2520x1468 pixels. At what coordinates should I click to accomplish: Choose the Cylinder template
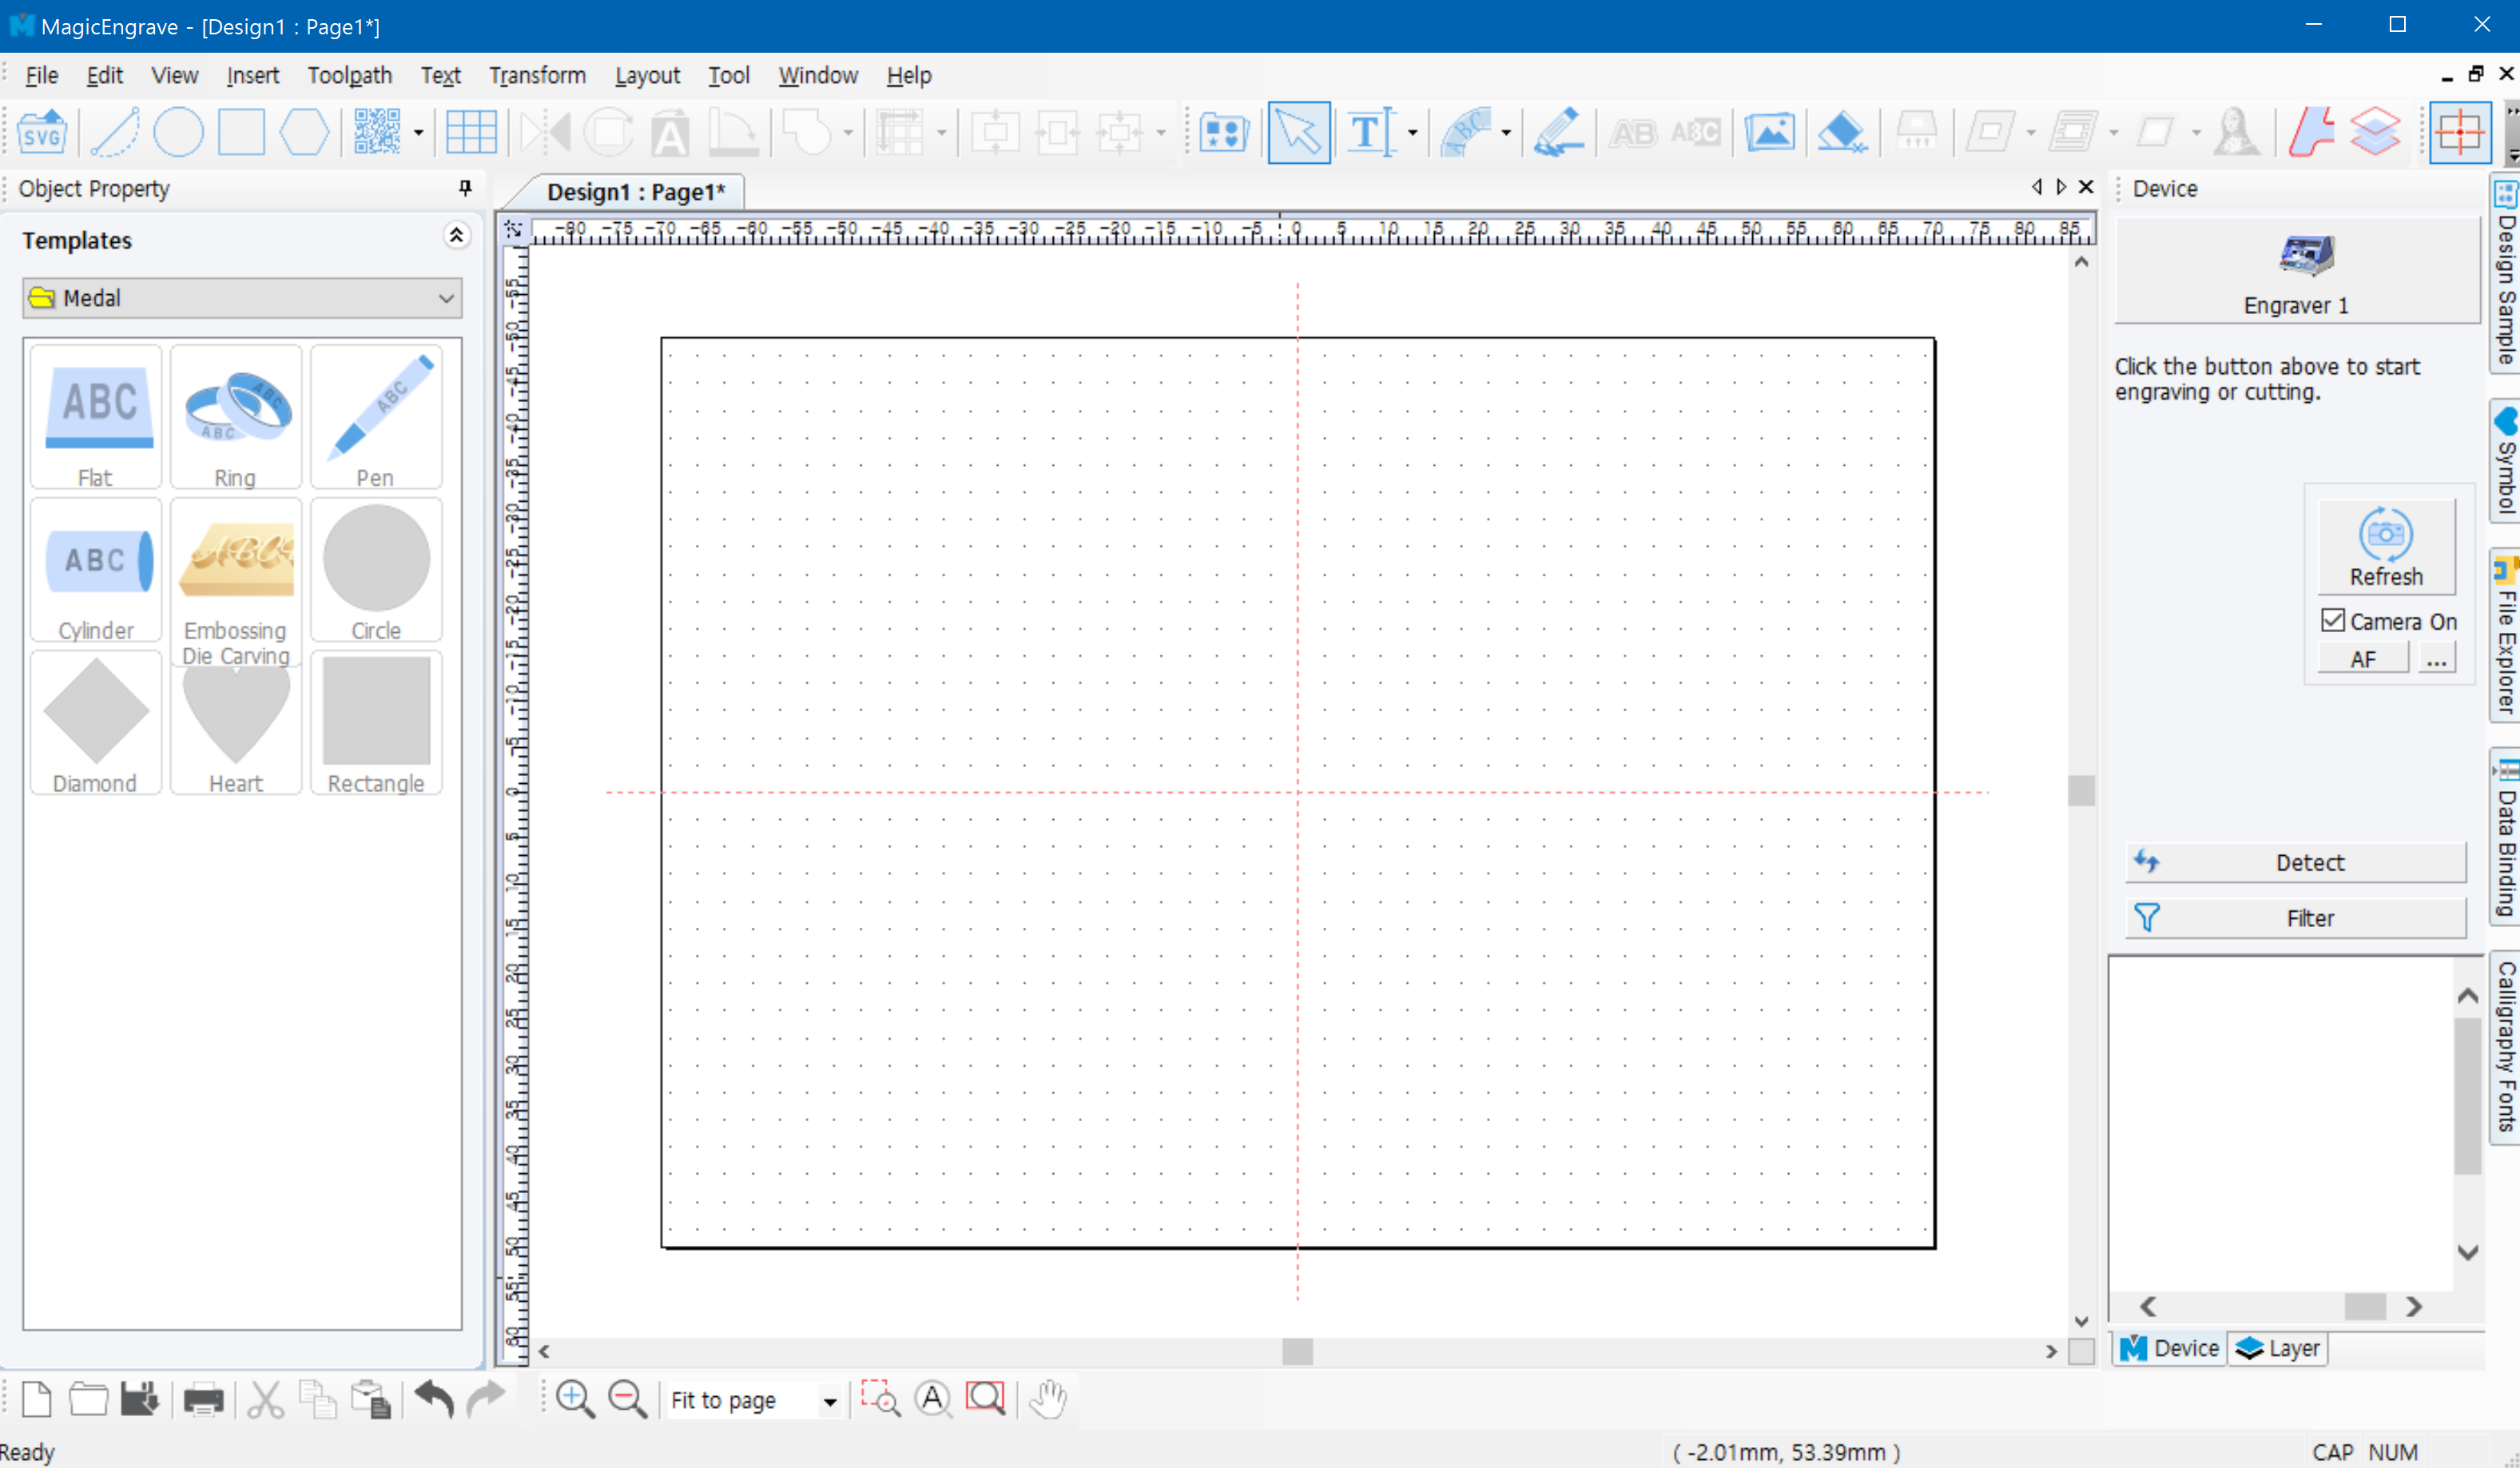point(96,569)
